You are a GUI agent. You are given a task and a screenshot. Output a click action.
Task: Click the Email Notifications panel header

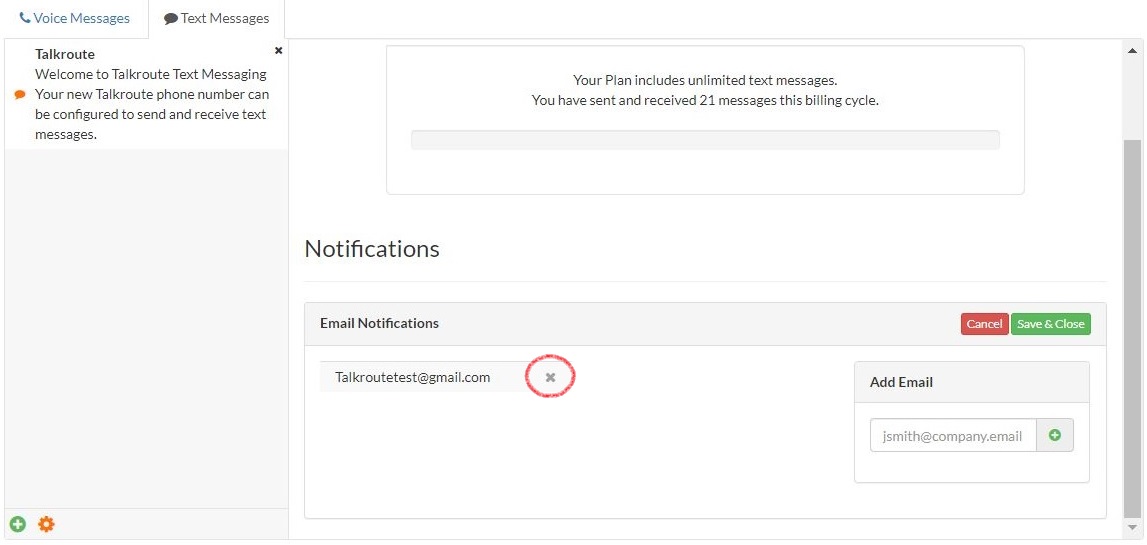(705, 324)
